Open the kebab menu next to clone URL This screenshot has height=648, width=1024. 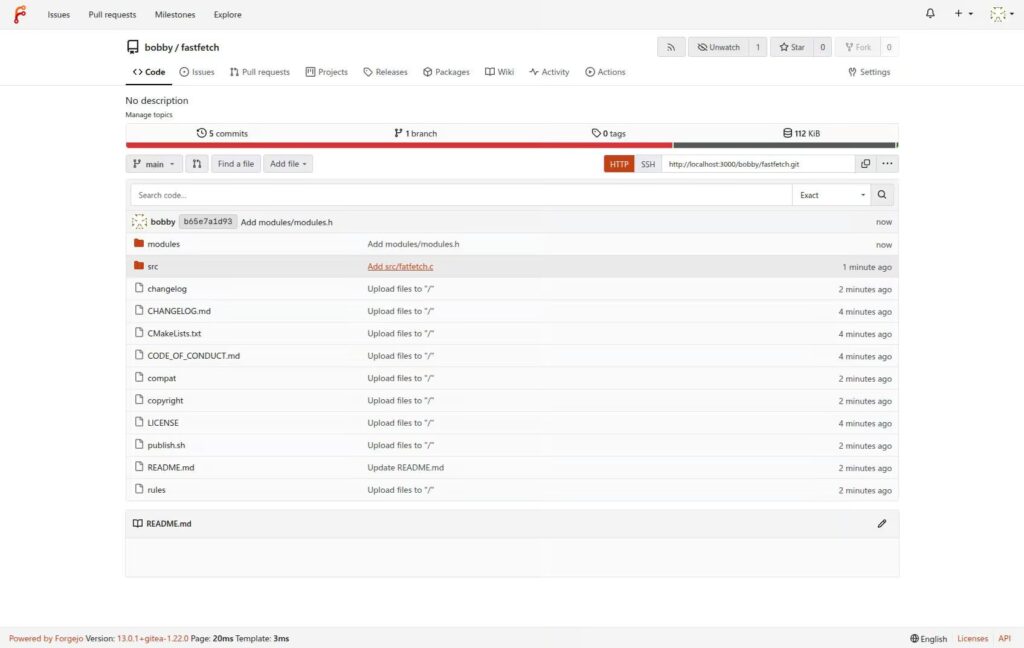(x=886, y=162)
